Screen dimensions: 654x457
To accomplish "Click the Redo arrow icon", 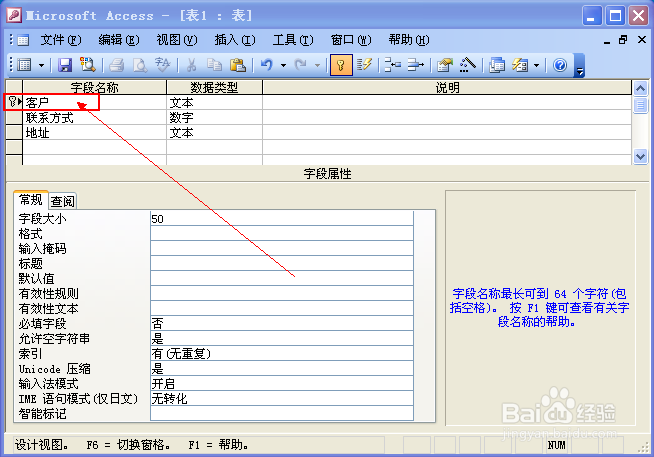I will tap(300, 65).
